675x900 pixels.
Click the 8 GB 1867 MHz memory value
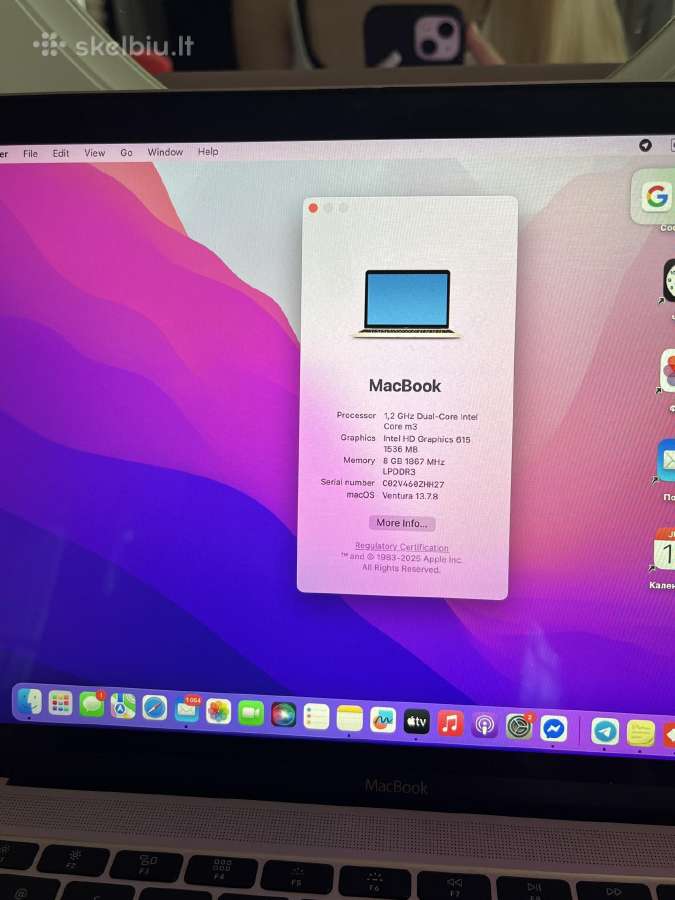tap(414, 466)
